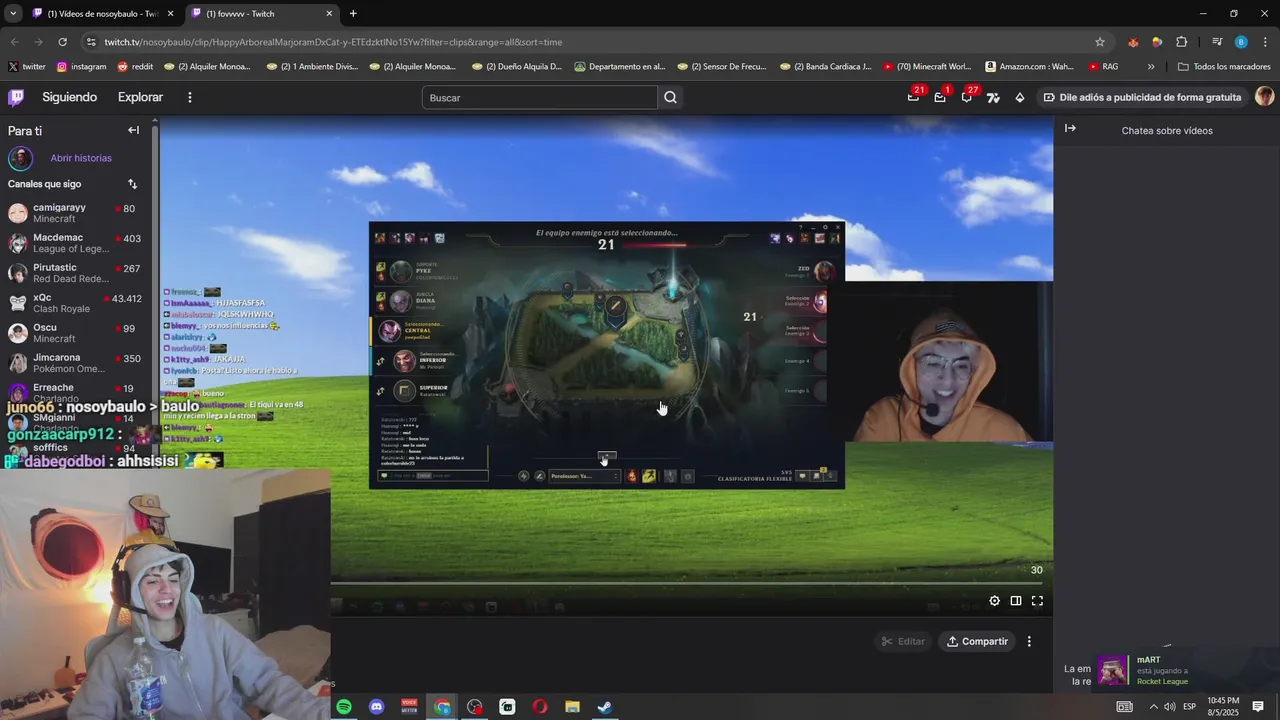Click the Compartir button

point(978,641)
